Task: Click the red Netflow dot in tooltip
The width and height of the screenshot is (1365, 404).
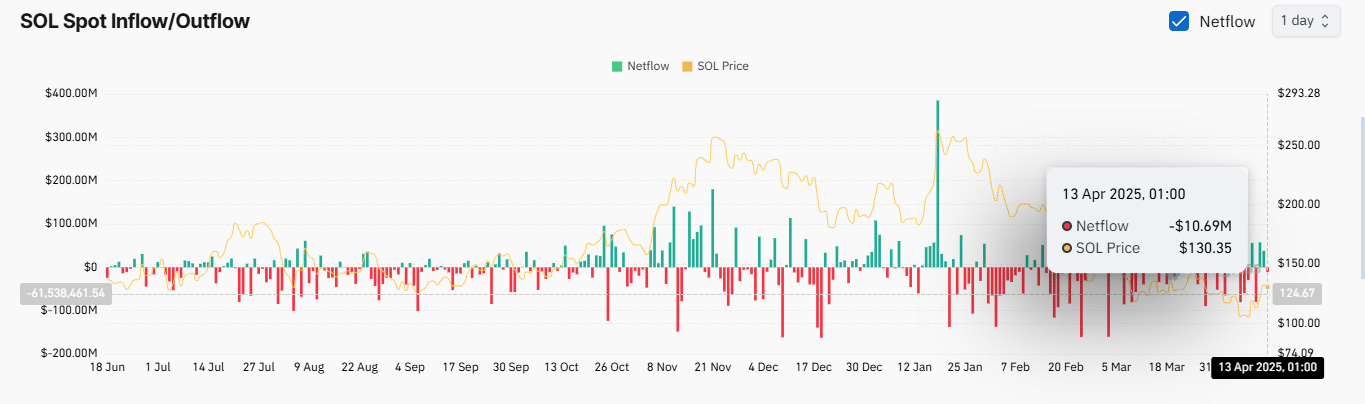Action: coord(1067,226)
